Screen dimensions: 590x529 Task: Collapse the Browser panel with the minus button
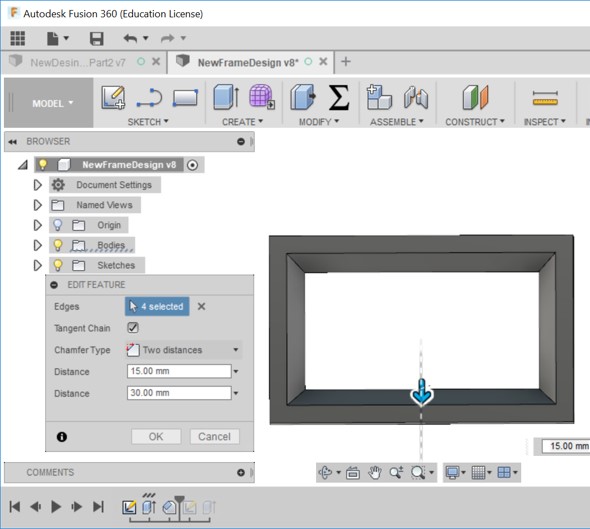(241, 141)
